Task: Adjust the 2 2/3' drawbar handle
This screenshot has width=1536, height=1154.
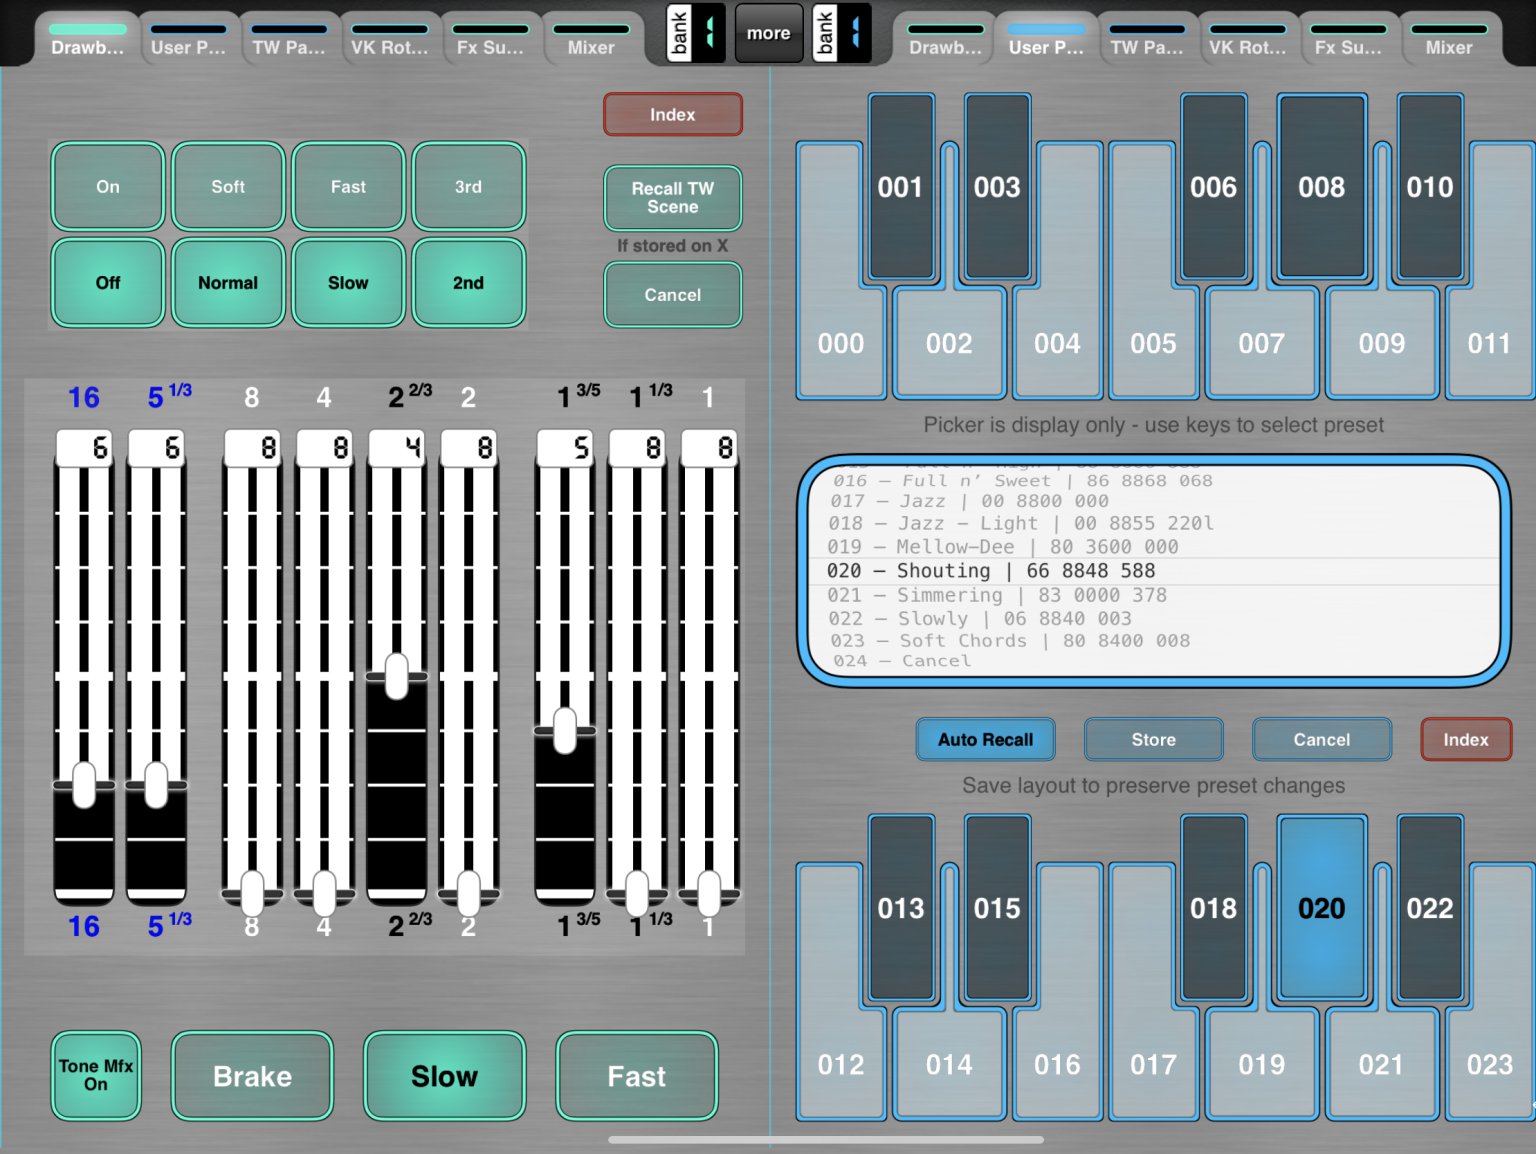Action: (x=397, y=676)
